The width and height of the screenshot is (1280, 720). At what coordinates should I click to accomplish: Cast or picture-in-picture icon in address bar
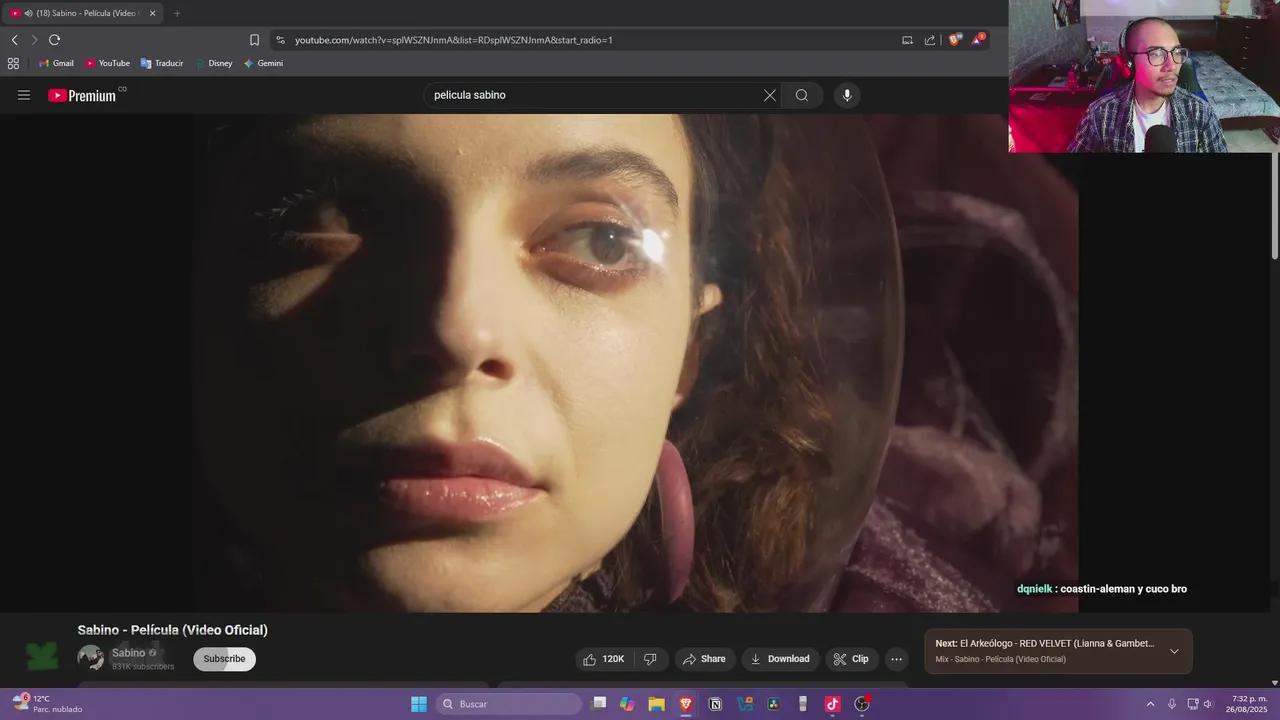click(x=907, y=40)
